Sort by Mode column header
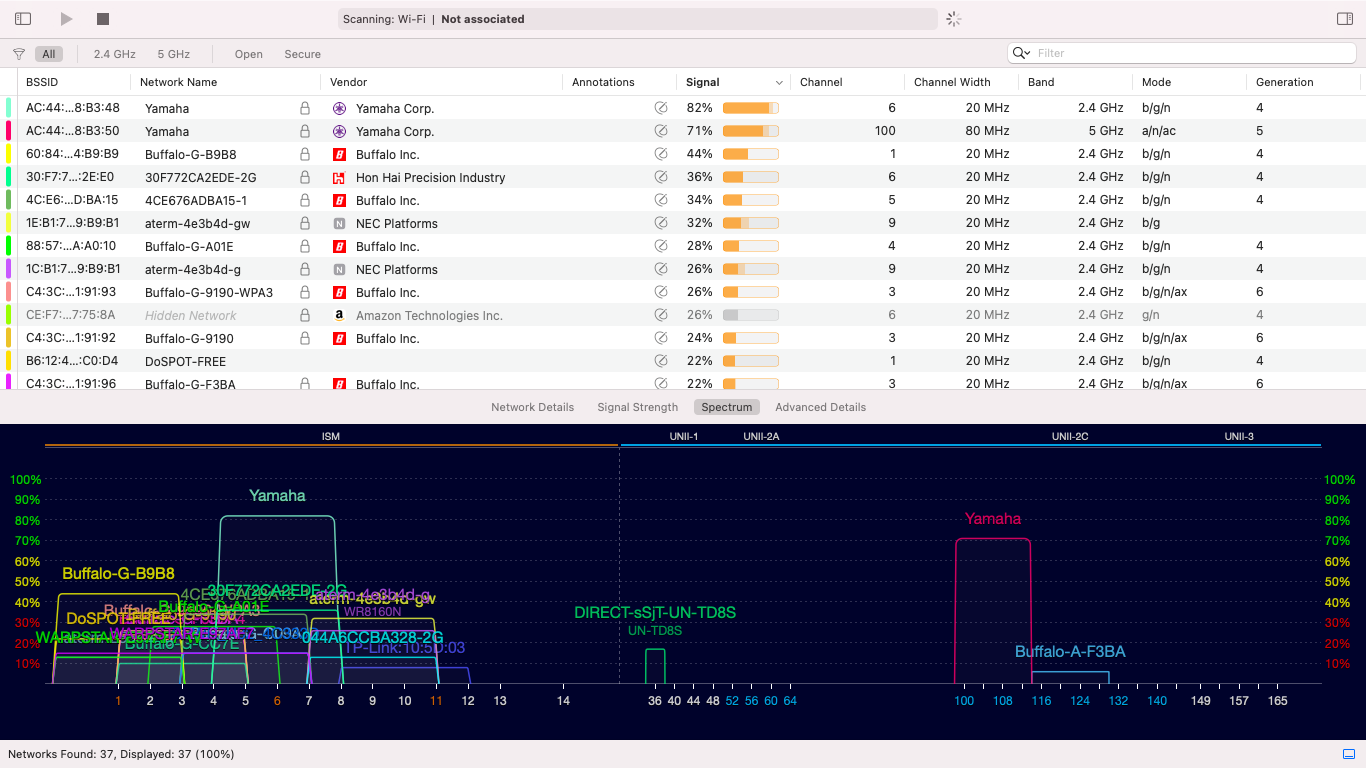This screenshot has height=768, width=1366. [1156, 82]
